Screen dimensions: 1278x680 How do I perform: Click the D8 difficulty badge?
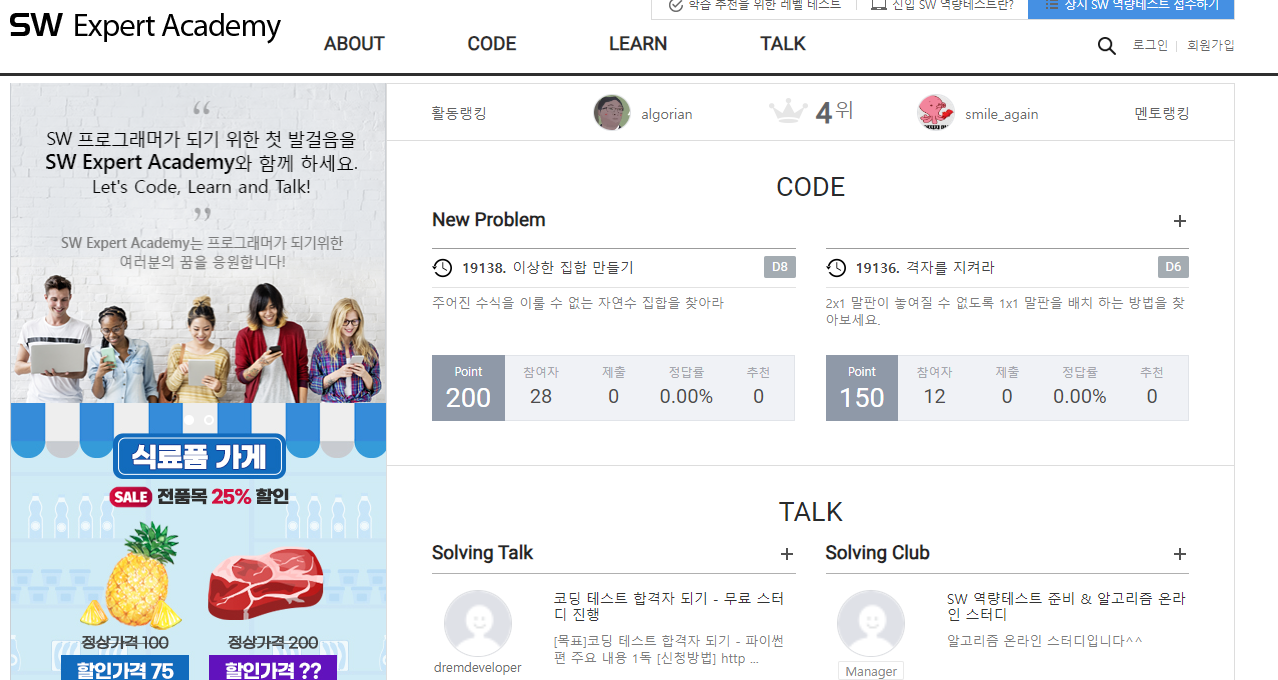pyautogui.click(x=779, y=267)
